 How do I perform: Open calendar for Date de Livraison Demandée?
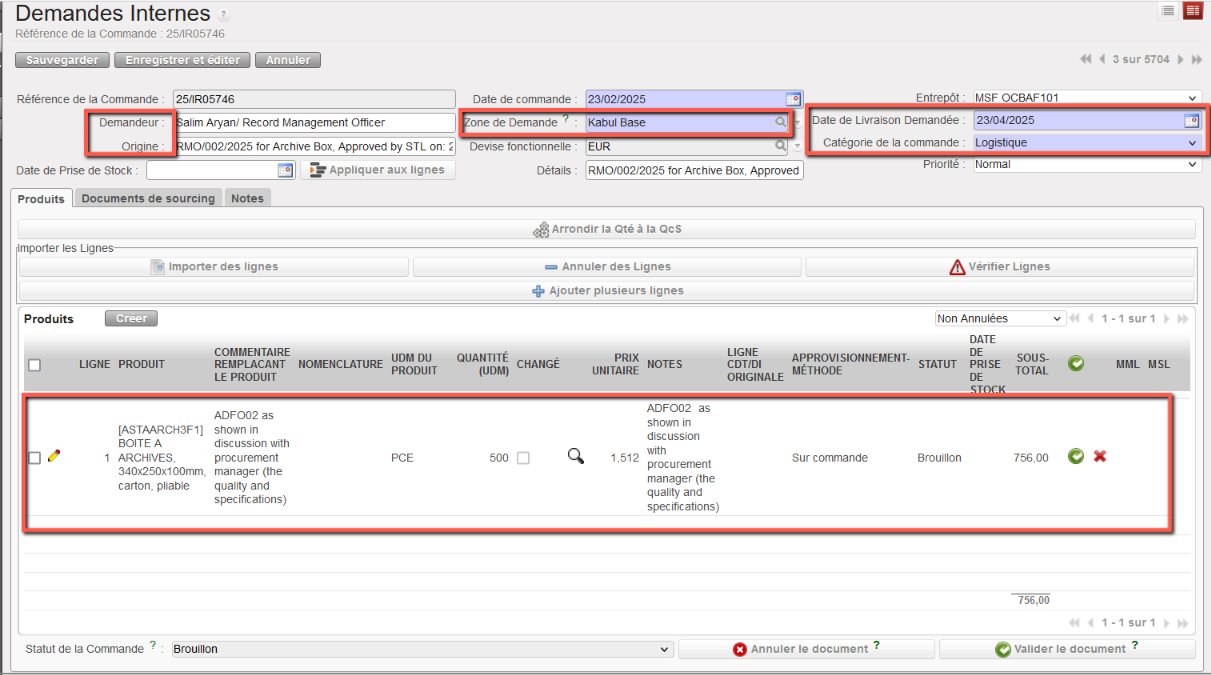tap(1191, 121)
